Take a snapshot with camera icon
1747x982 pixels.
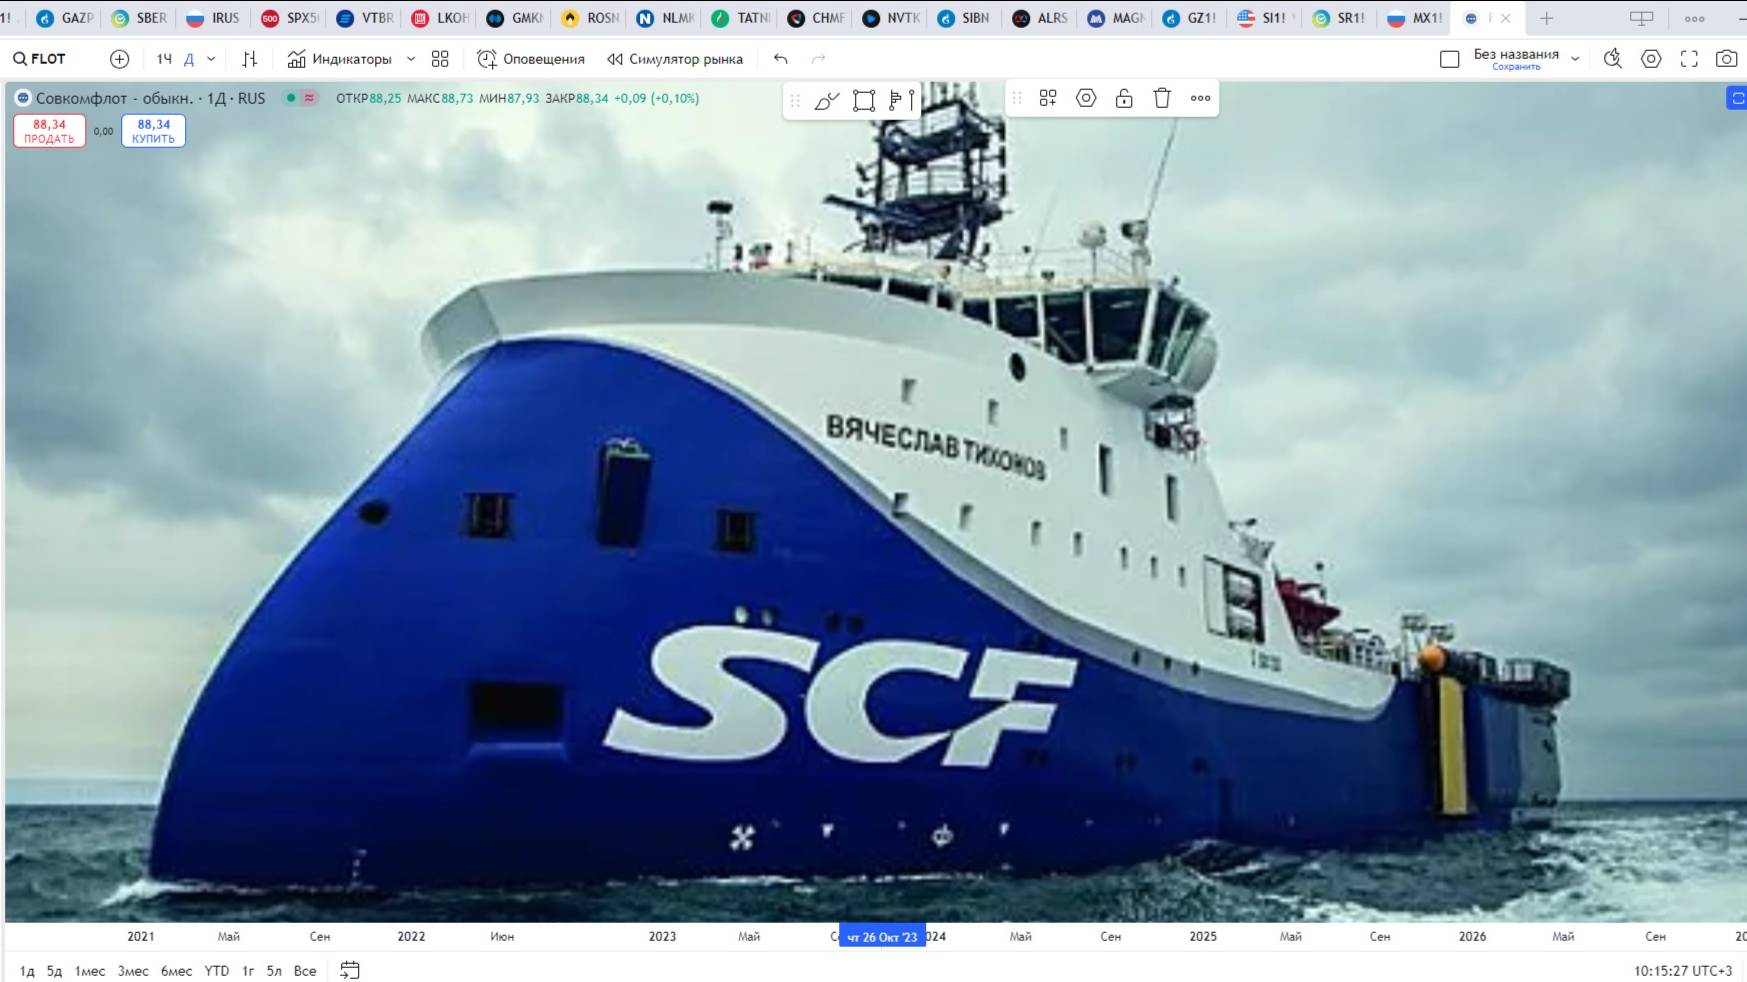(x=1726, y=59)
